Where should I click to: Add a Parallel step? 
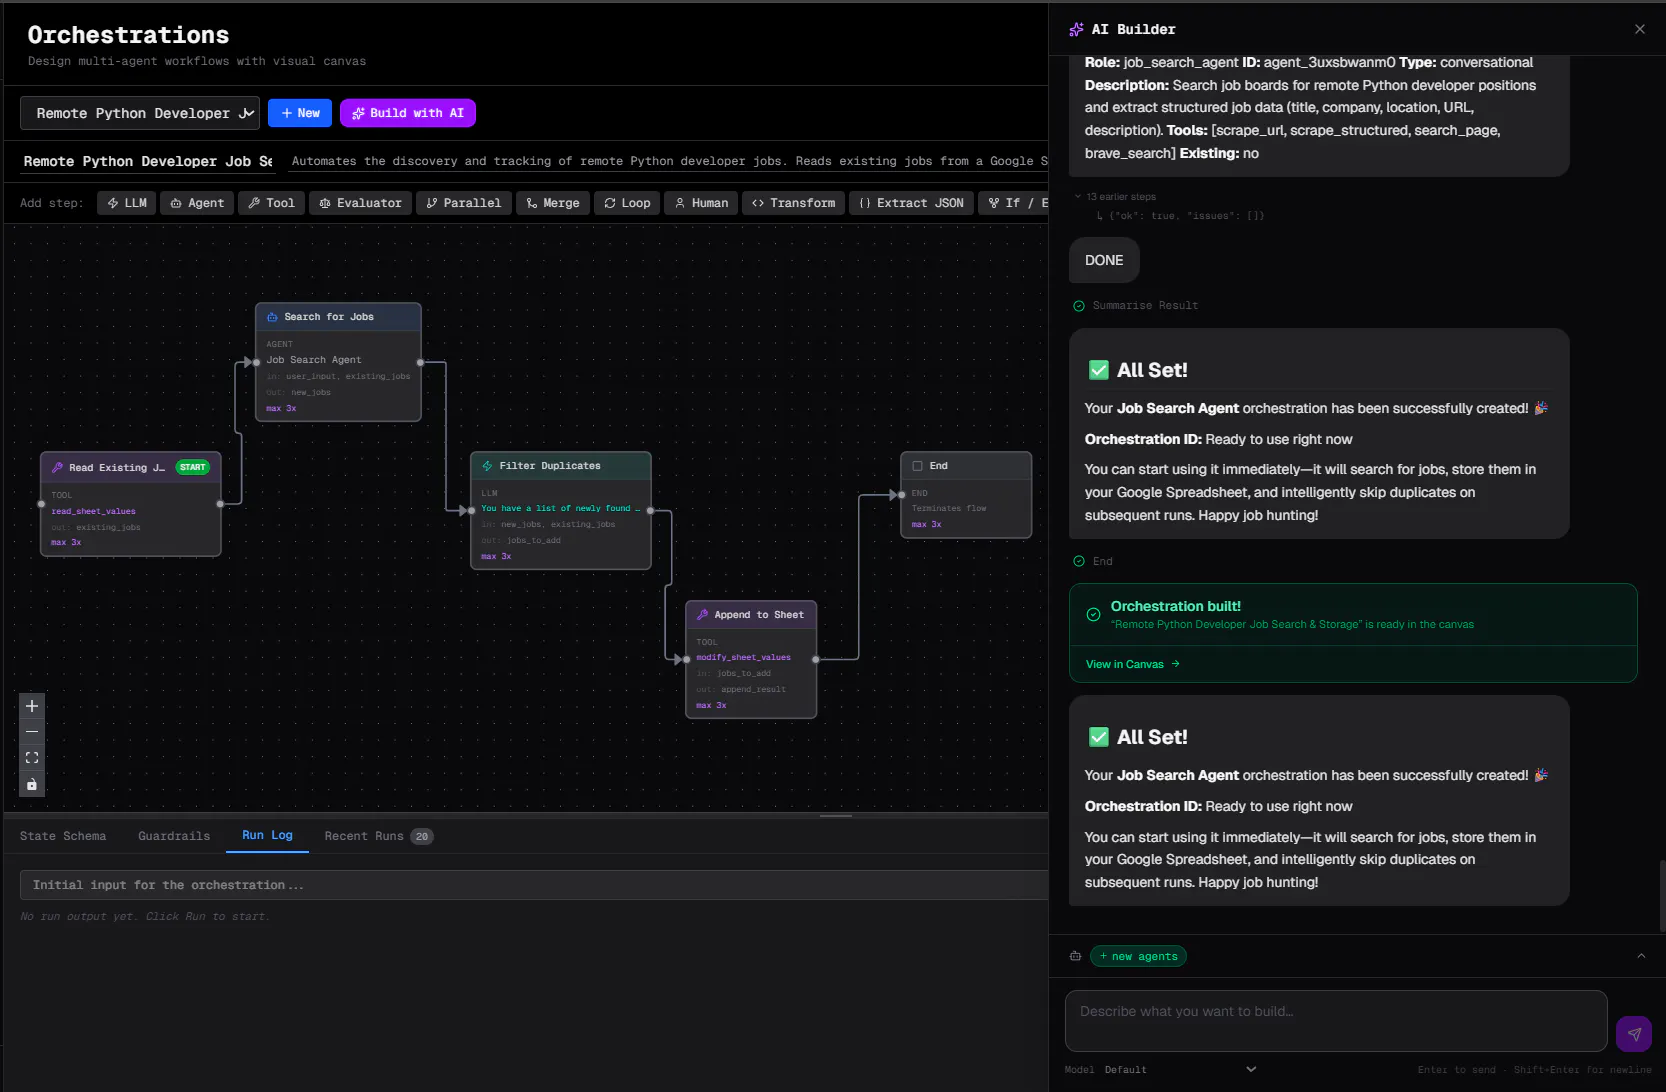point(463,203)
